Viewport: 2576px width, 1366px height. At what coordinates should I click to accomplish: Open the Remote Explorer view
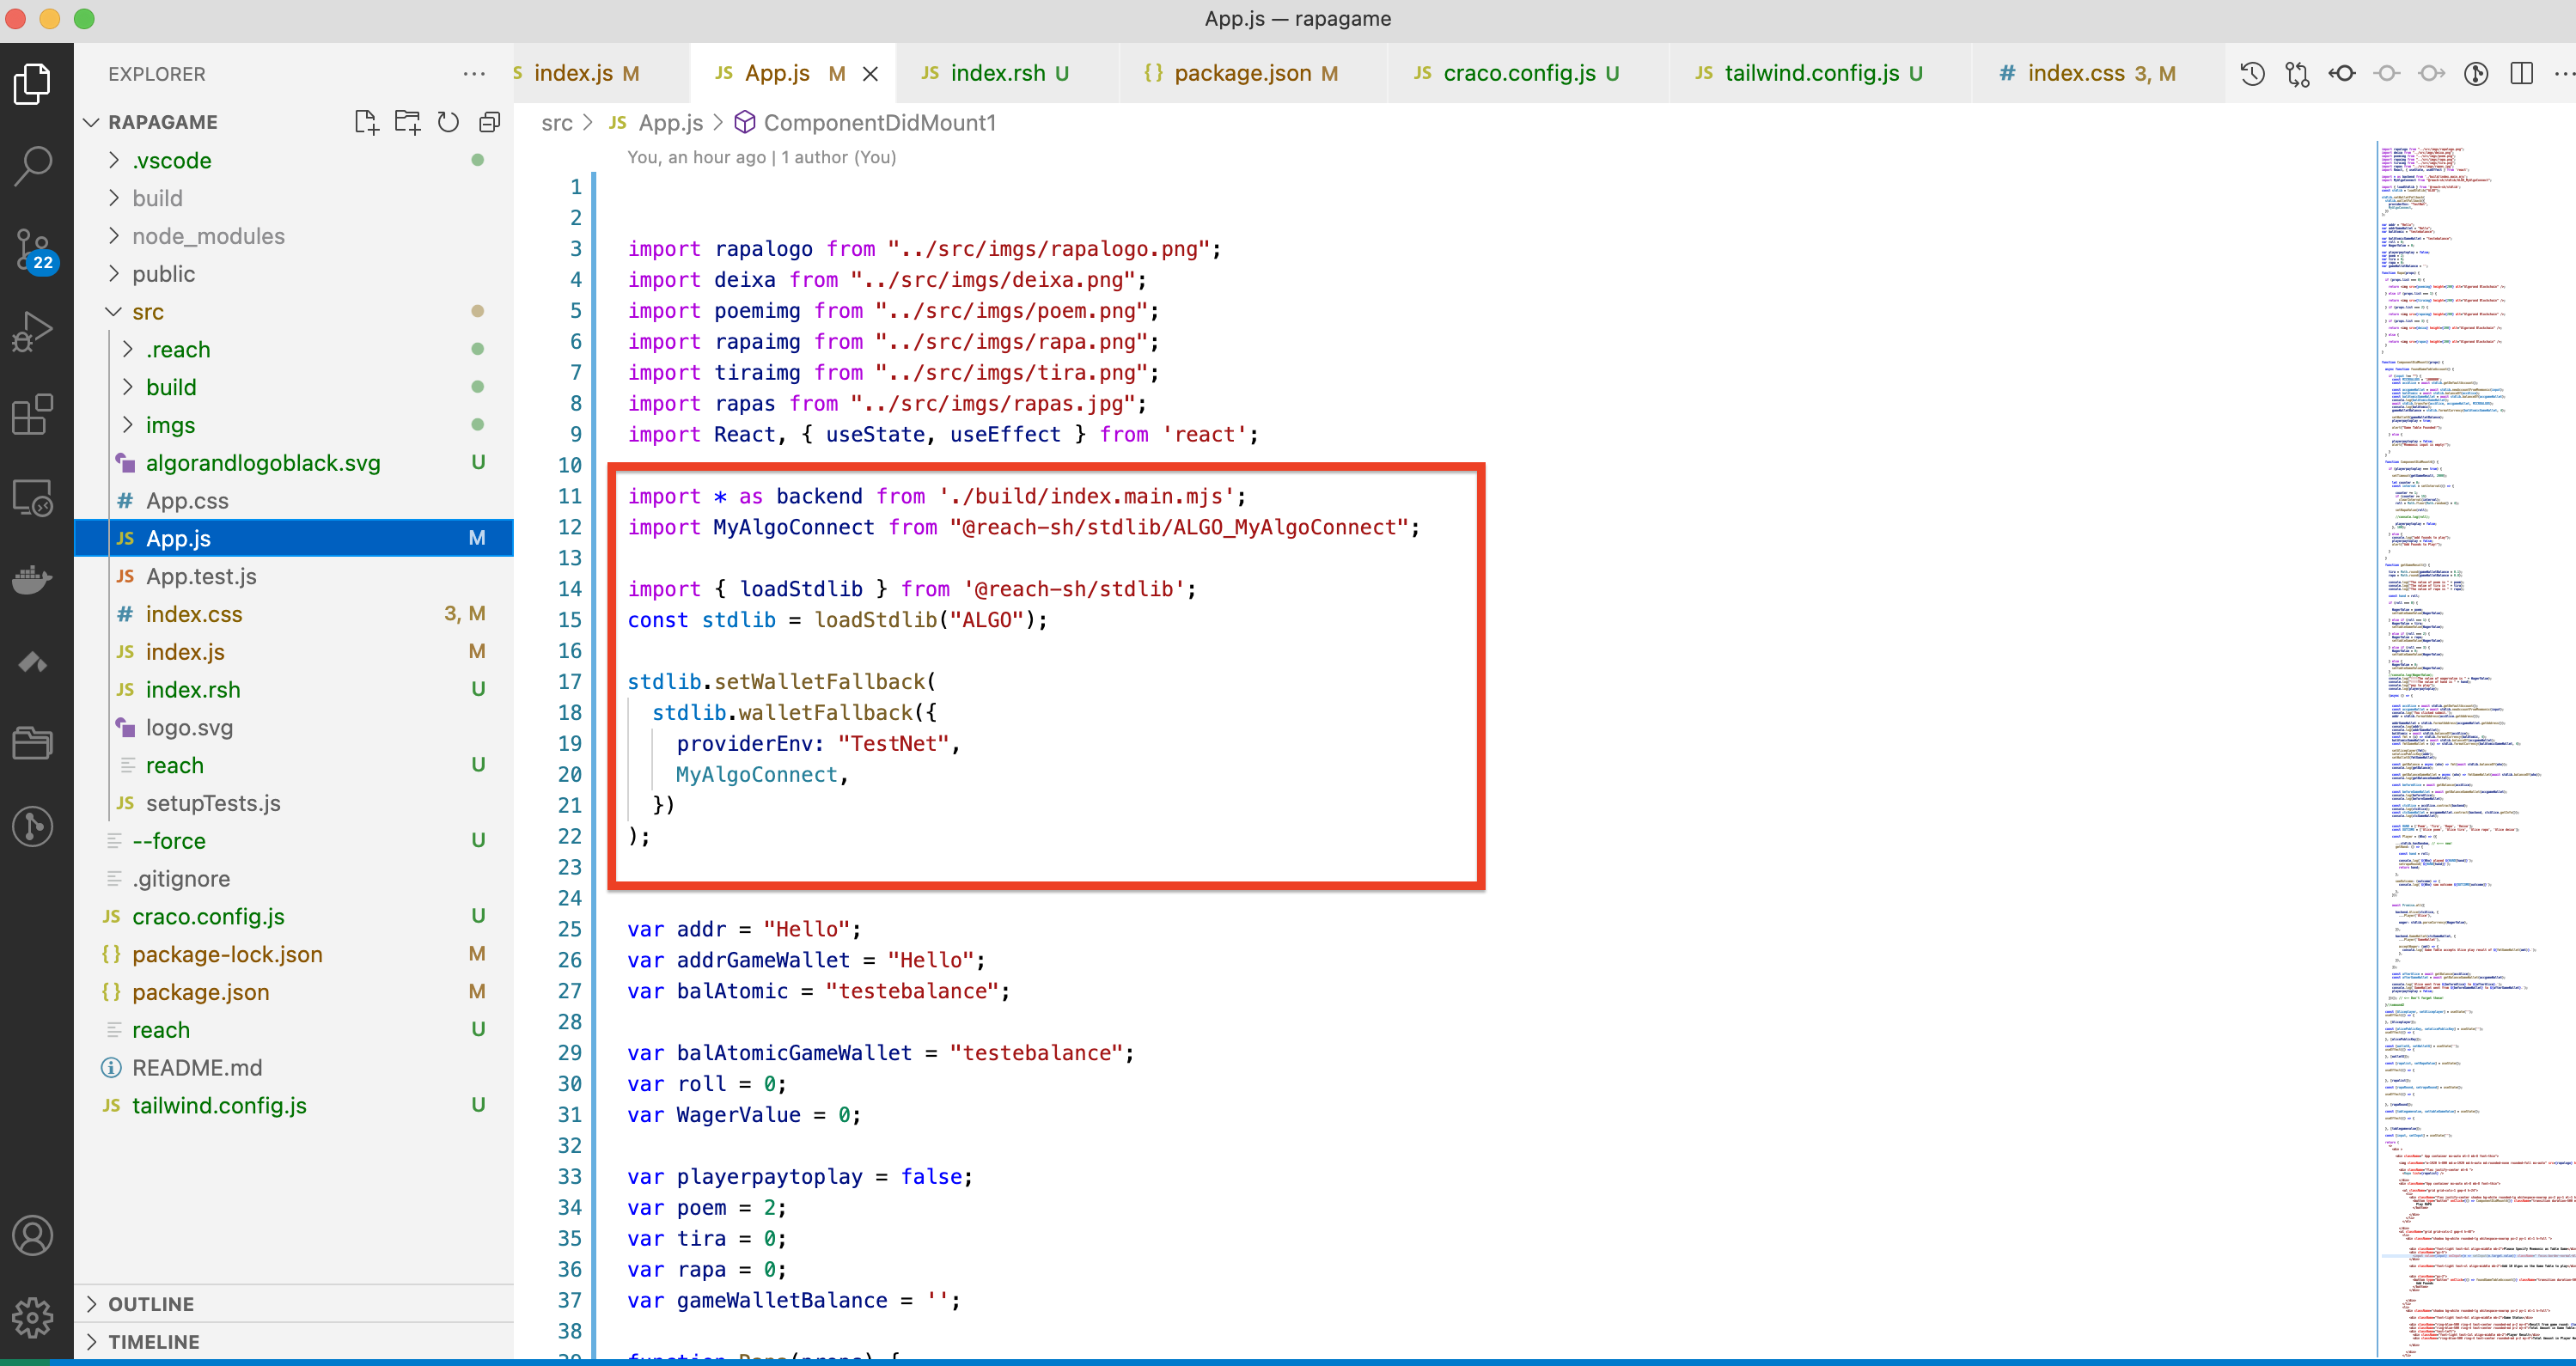[33, 497]
